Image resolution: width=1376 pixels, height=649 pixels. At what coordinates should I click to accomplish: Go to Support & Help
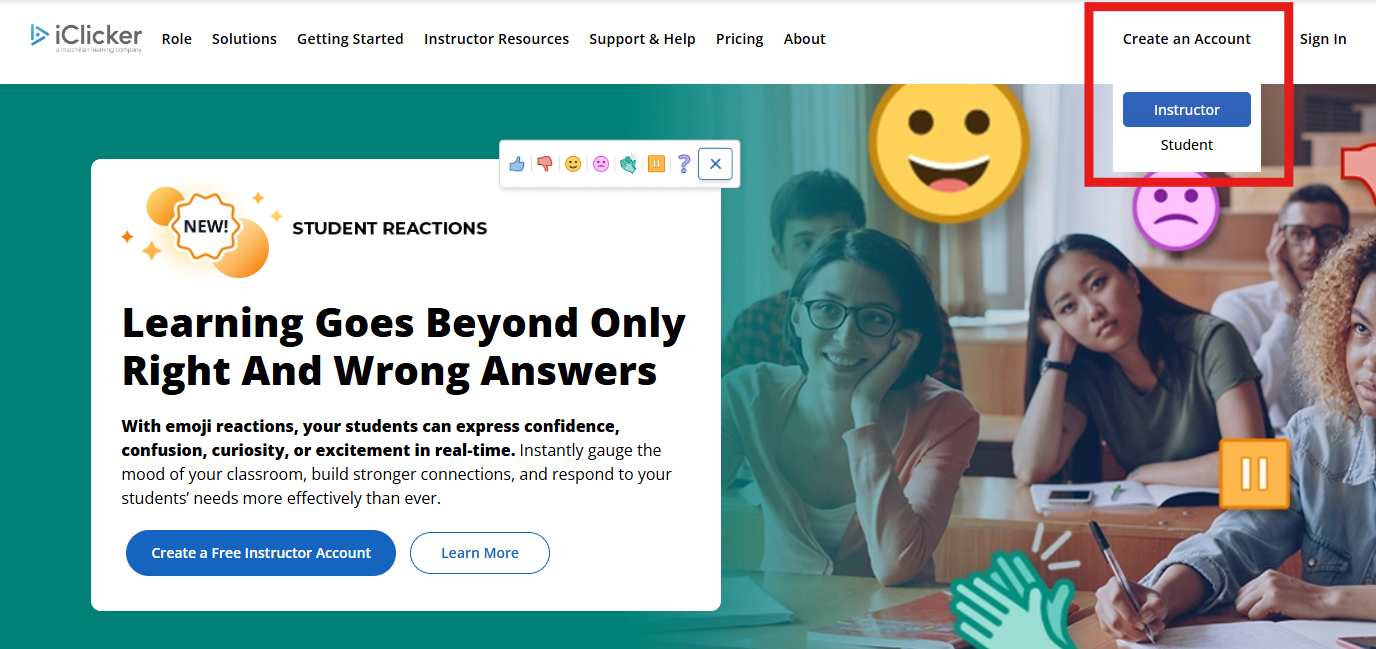[642, 39]
